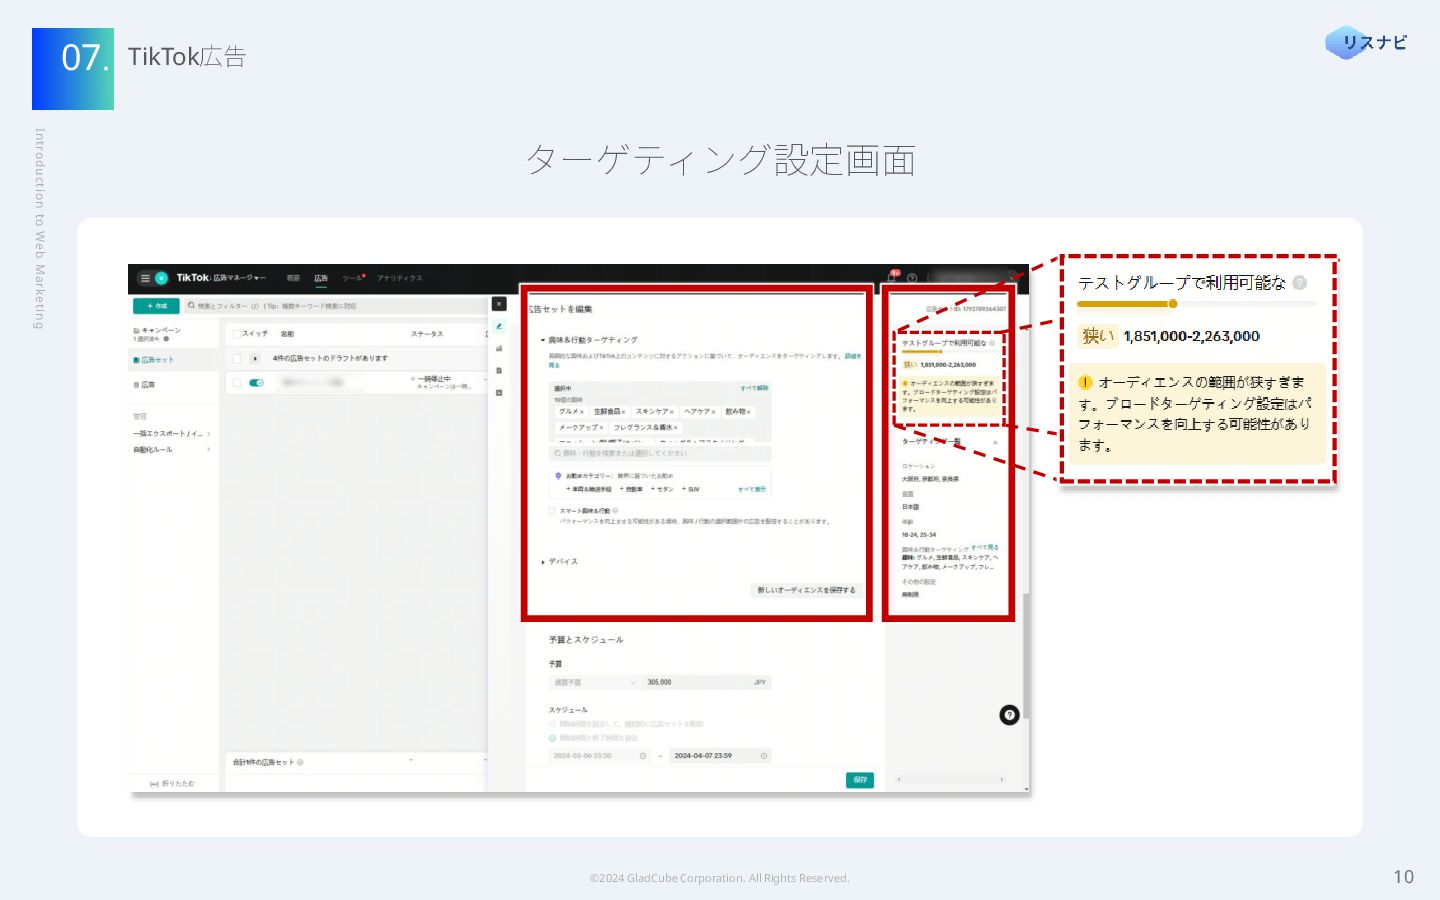Remove the ヘアケア interest tag
Viewport: 1440px width, 900px height.
713,412
